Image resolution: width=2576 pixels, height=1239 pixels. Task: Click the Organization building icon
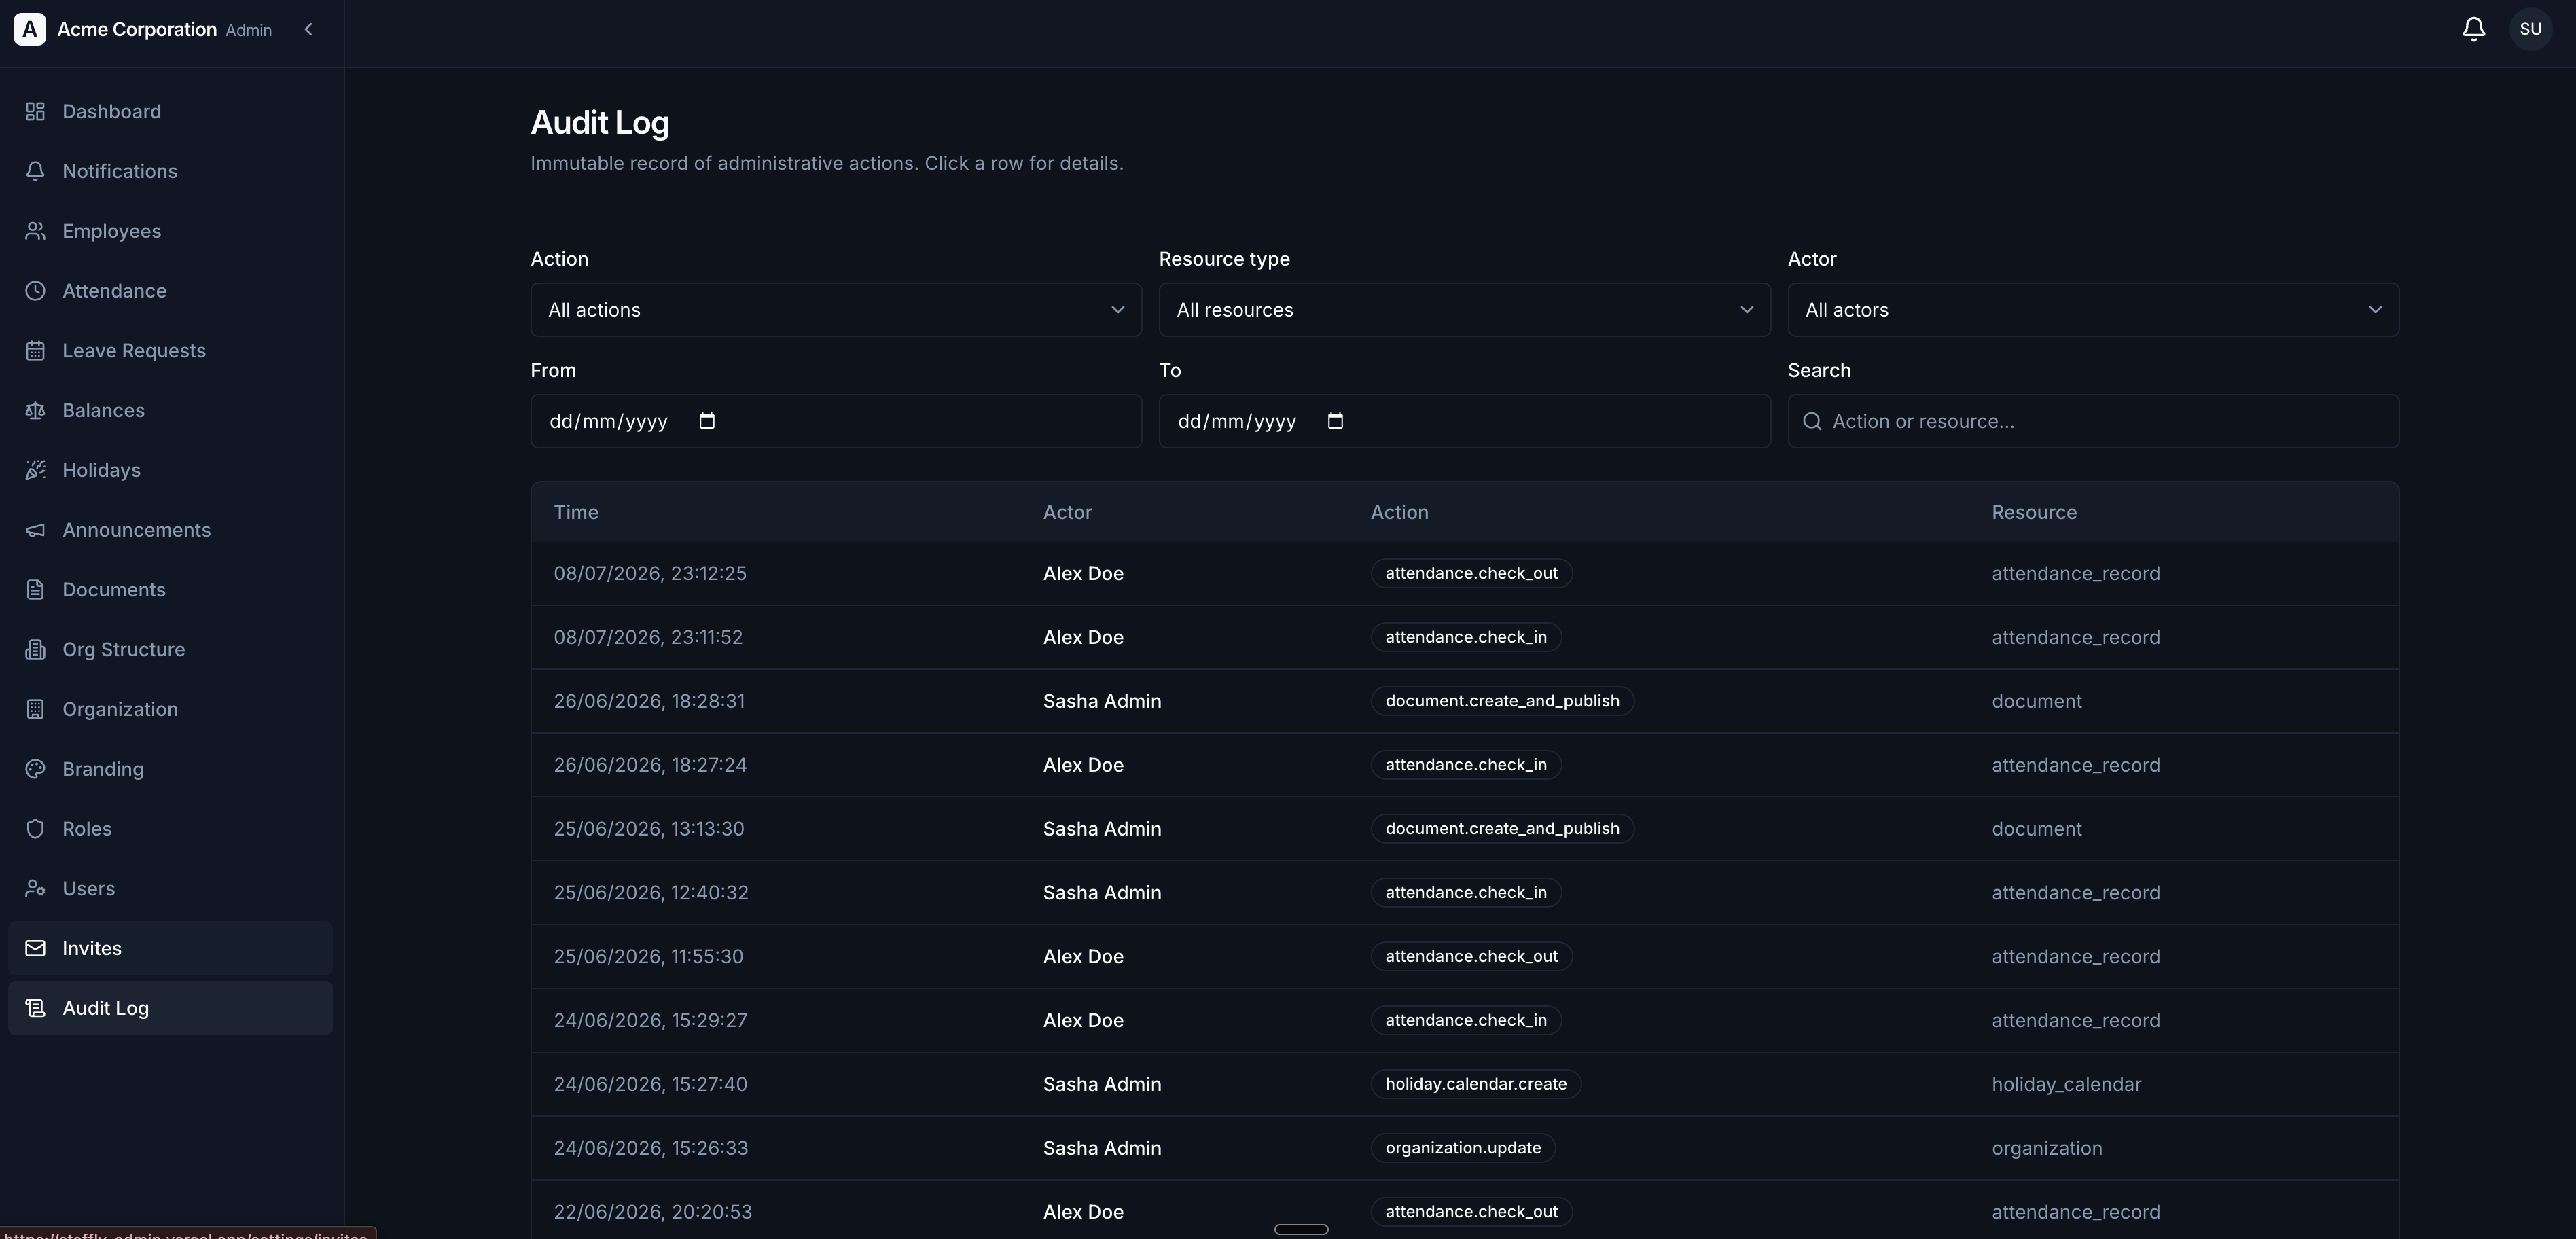point(35,709)
